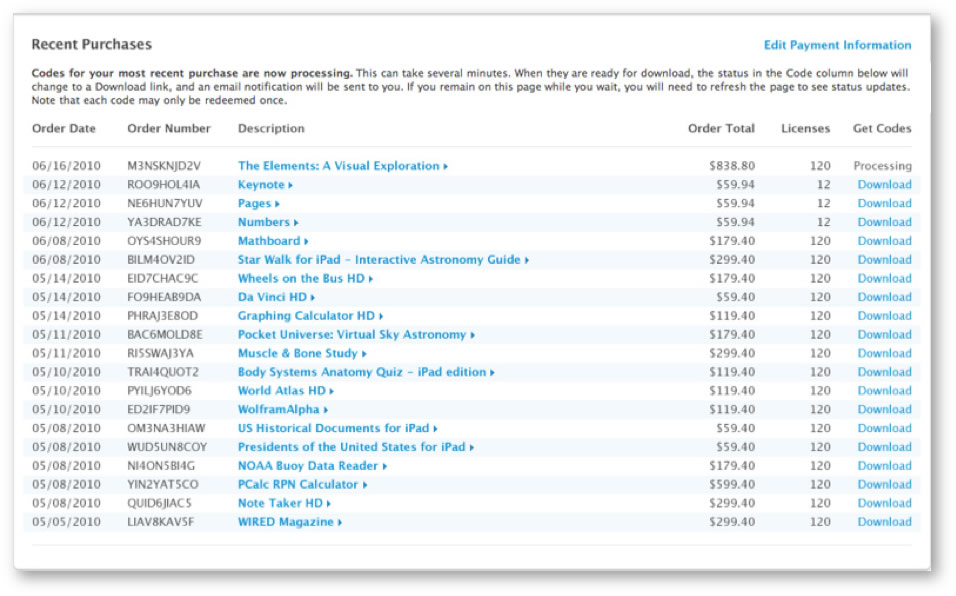This screenshot has height=596, width=956.
Task: Download codes for Muscle & Bone Study
Action: (x=884, y=353)
